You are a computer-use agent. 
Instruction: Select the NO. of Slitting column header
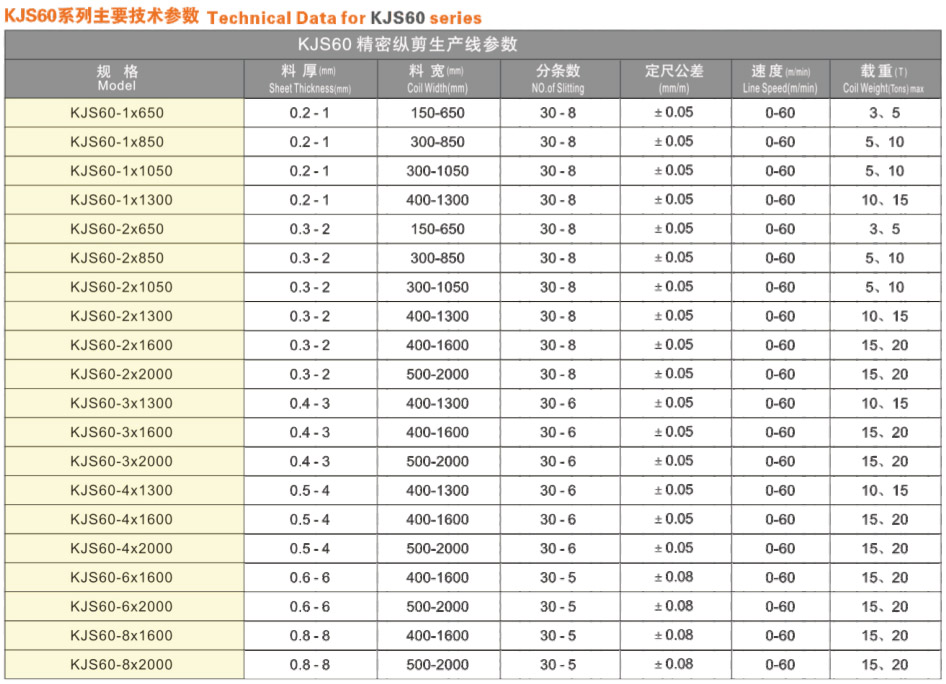(558, 79)
